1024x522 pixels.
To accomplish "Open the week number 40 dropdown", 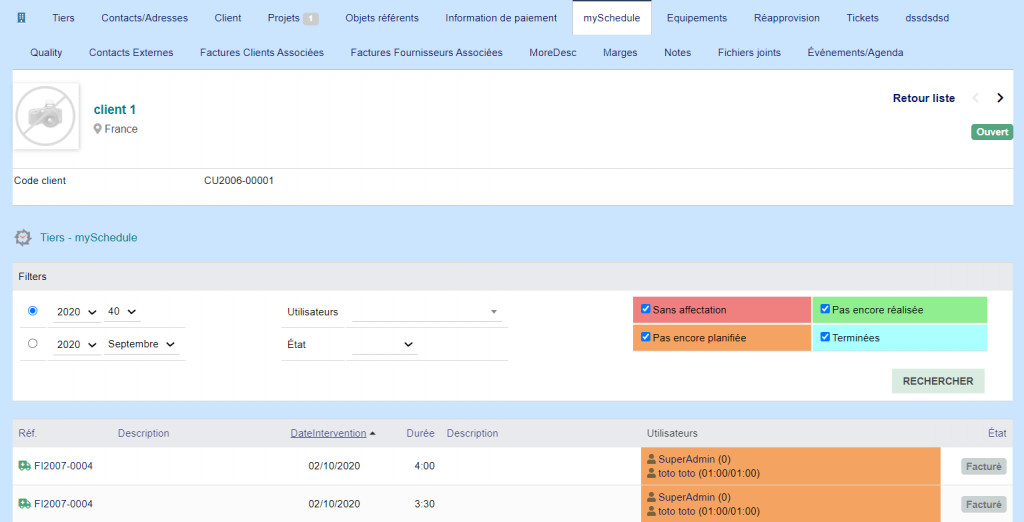I will pos(122,312).
